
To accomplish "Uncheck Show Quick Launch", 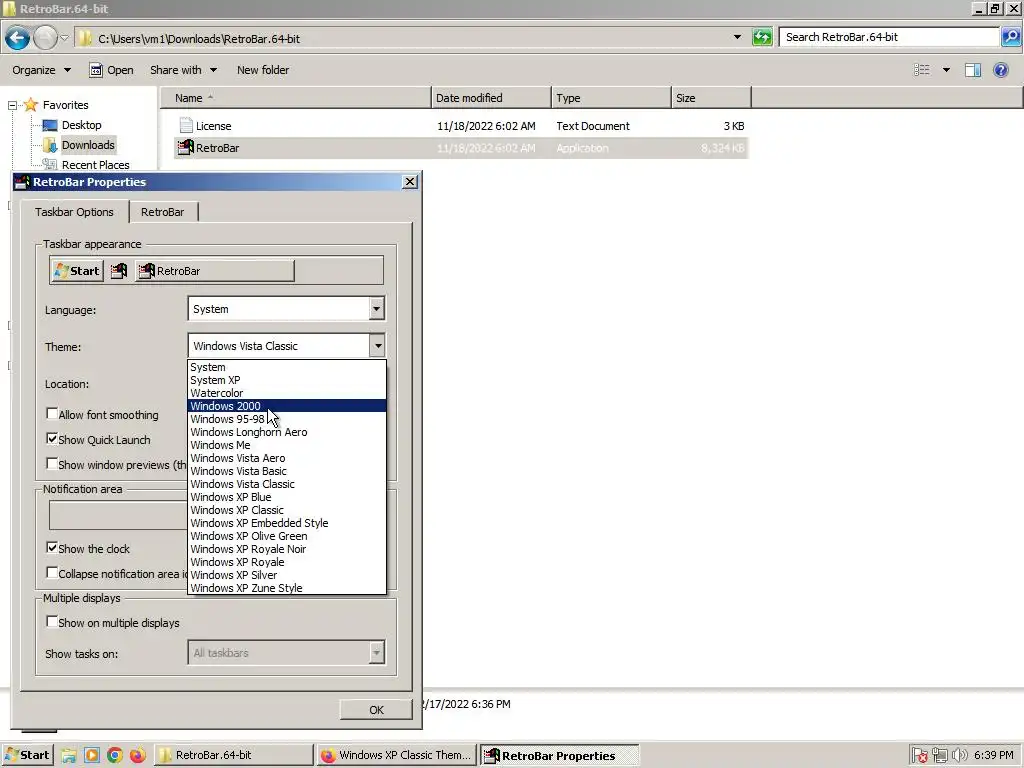I will pyautogui.click(x=52, y=439).
